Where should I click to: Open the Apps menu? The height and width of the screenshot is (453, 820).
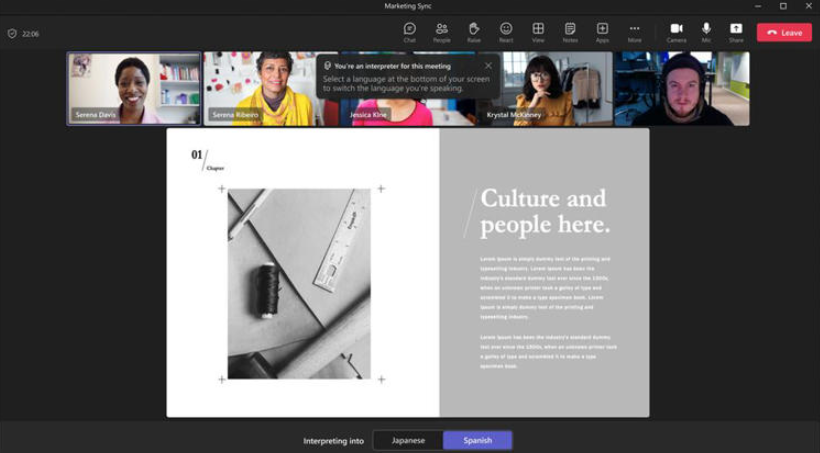coord(602,32)
